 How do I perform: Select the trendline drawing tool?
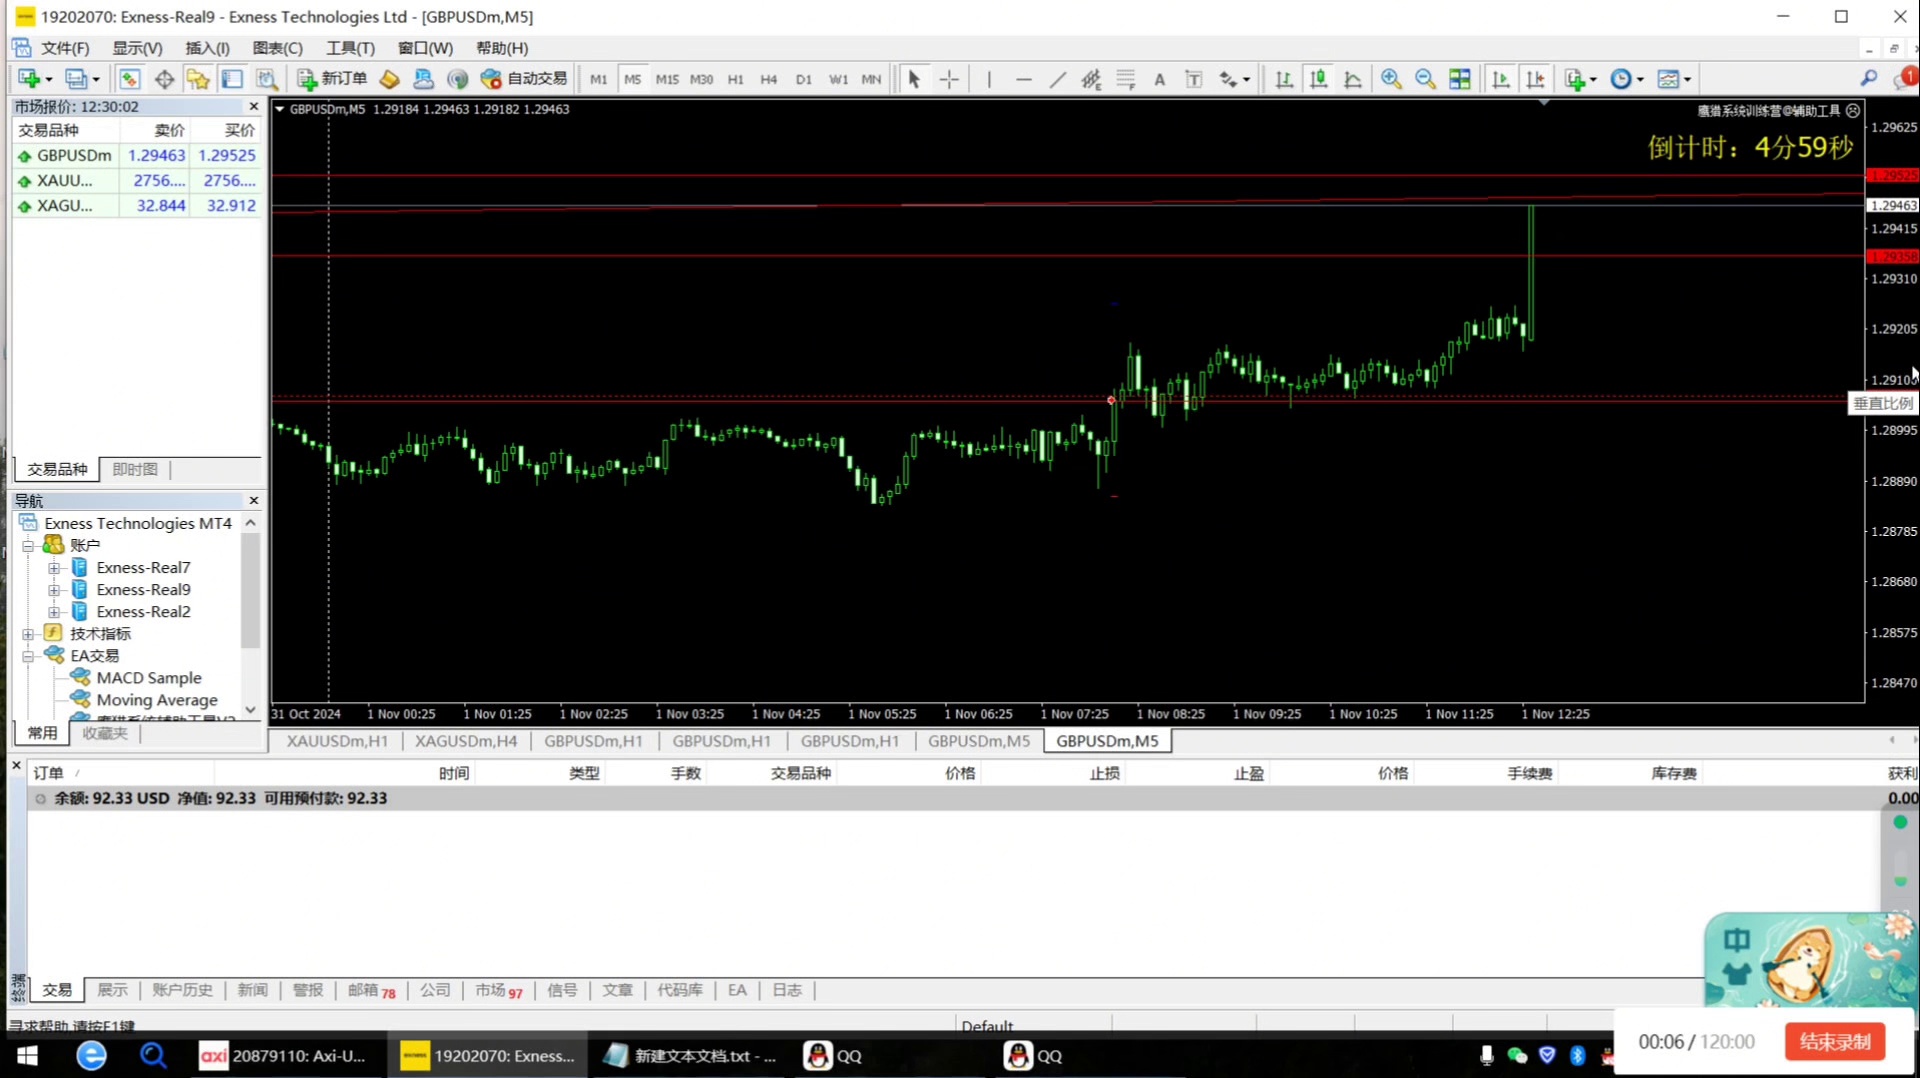click(x=1057, y=79)
